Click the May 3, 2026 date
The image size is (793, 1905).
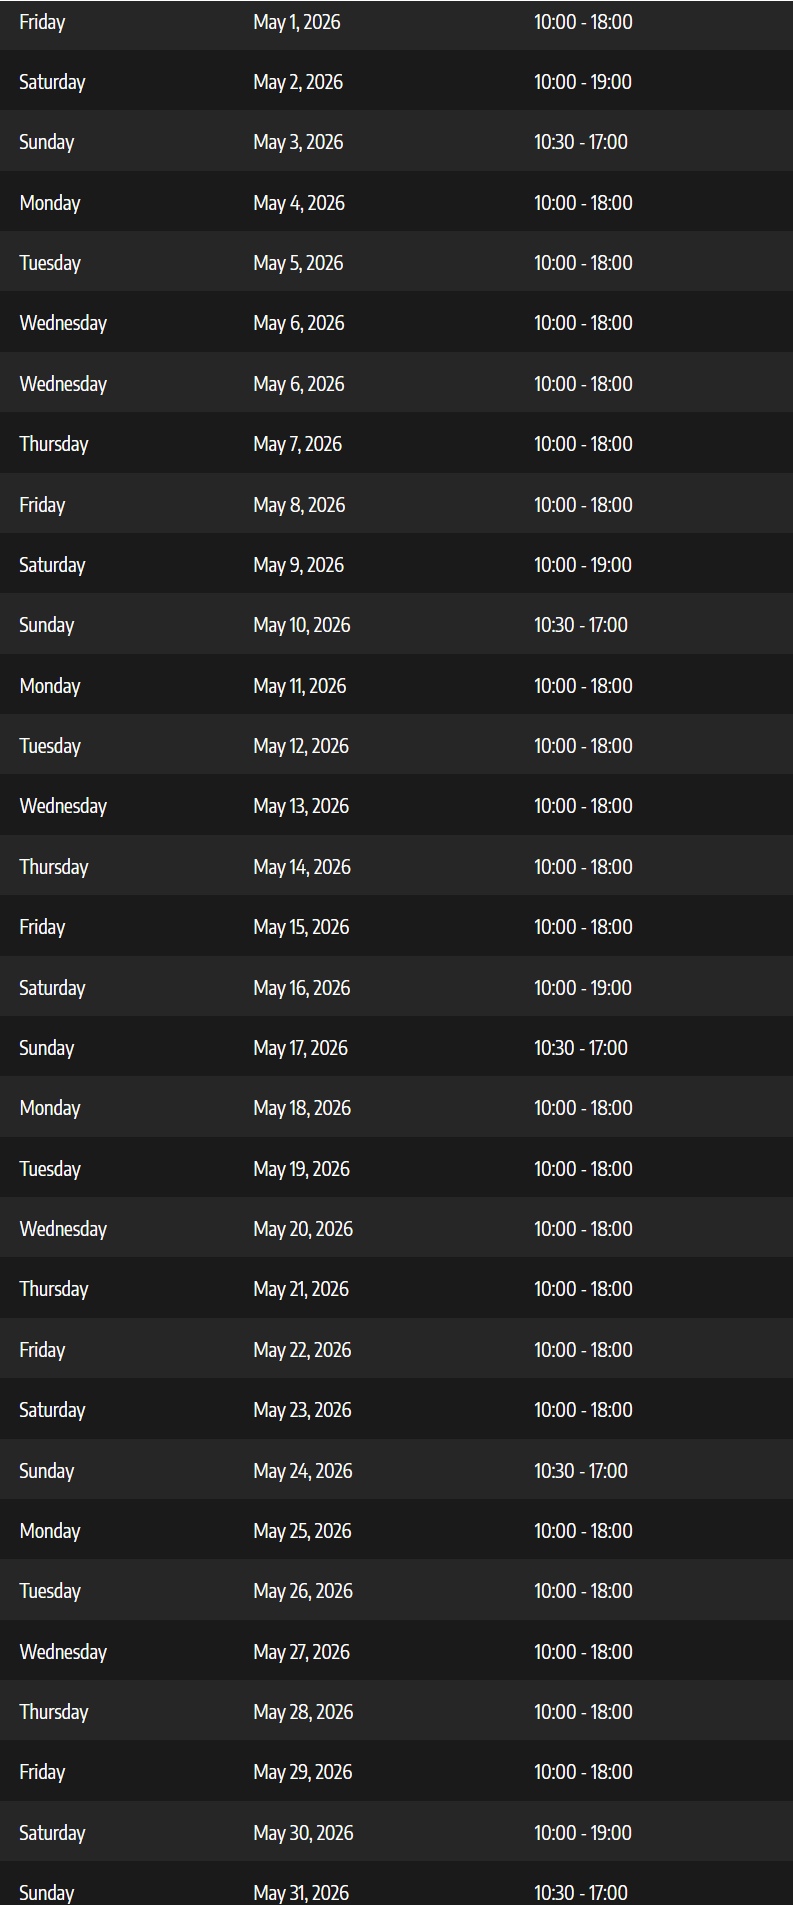click(298, 142)
